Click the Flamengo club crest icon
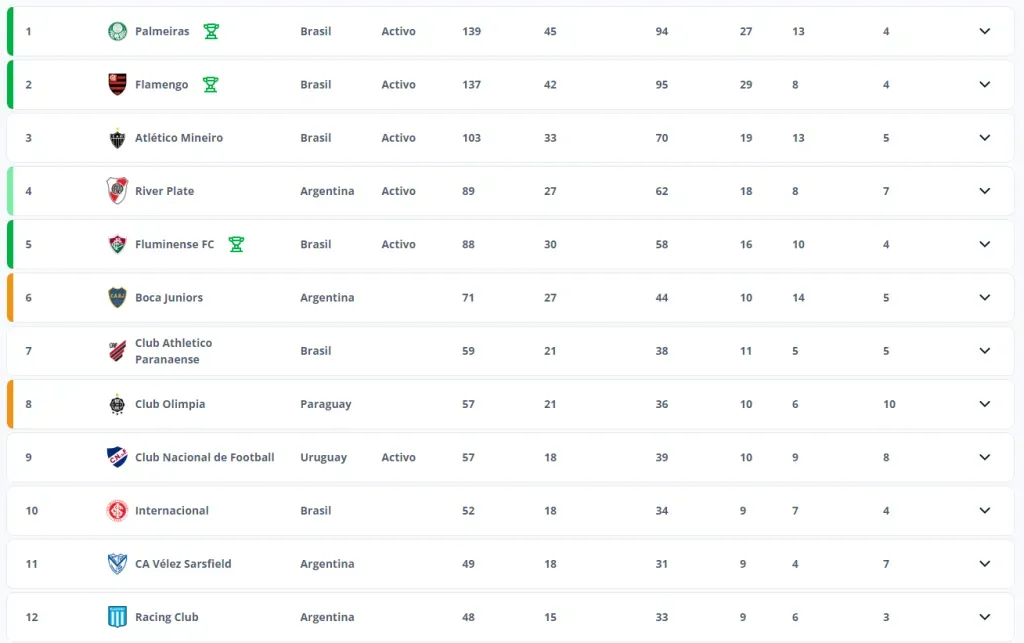Image resolution: width=1024 pixels, height=643 pixels. point(117,85)
